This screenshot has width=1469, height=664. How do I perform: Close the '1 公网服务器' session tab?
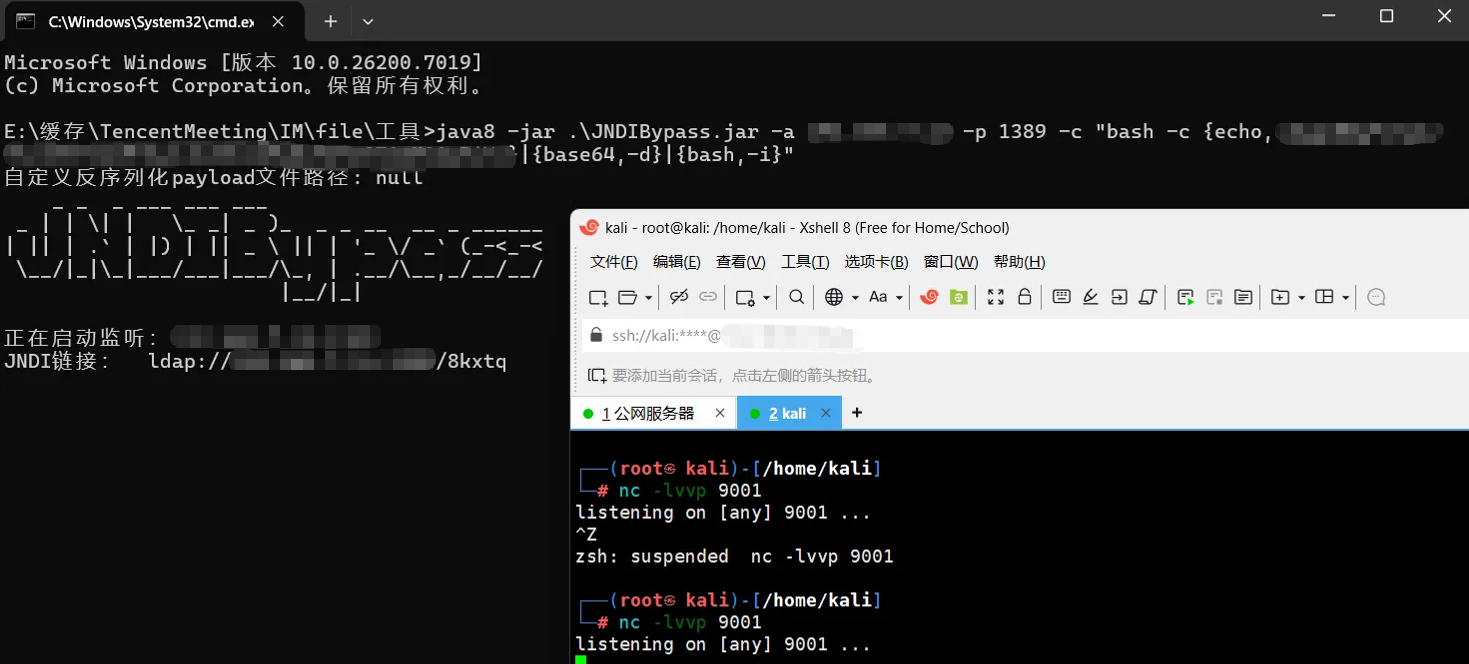tap(720, 413)
